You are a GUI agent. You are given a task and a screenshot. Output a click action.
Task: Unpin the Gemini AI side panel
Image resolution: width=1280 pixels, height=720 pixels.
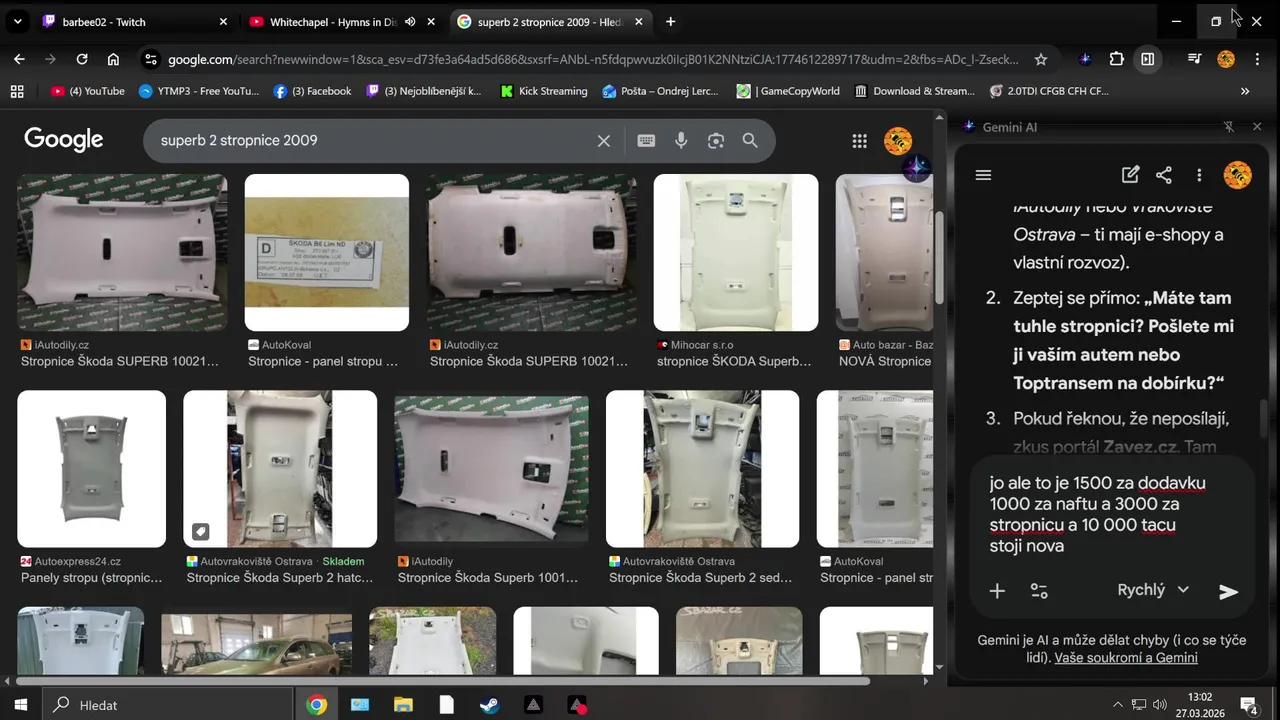[1229, 127]
